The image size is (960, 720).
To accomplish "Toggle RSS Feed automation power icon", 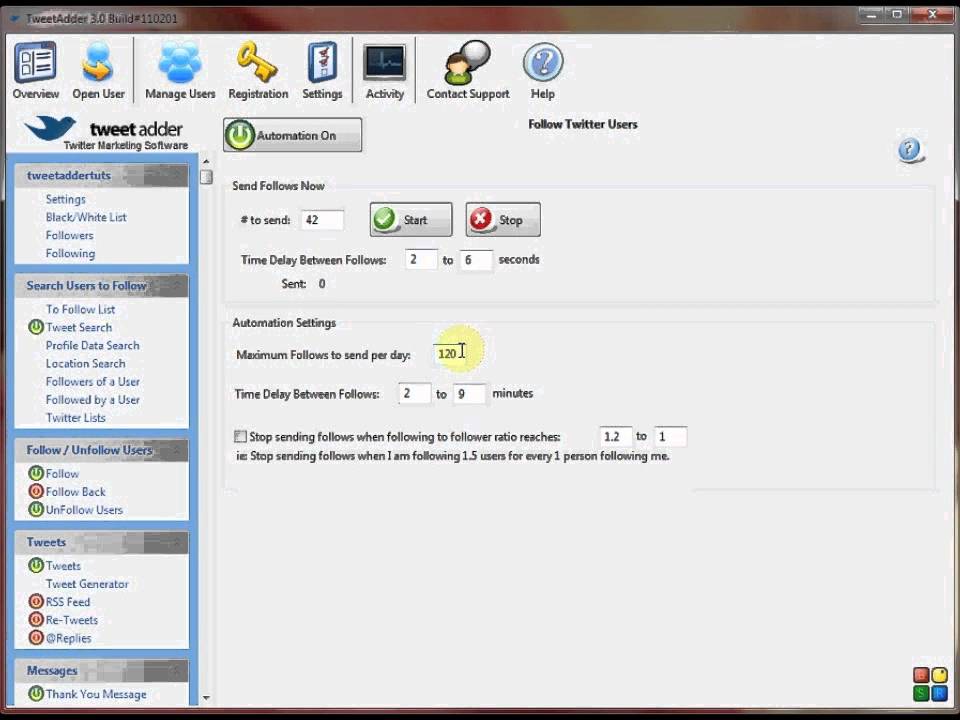I will point(36,602).
